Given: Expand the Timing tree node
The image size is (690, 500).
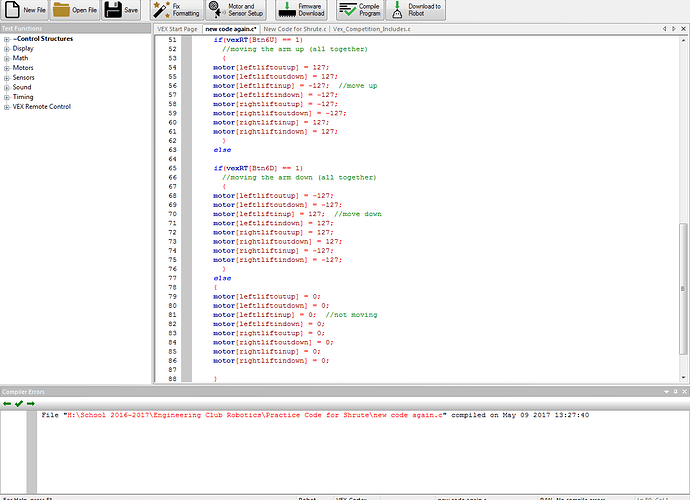Looking at the screenshot, I should [7, 97].
